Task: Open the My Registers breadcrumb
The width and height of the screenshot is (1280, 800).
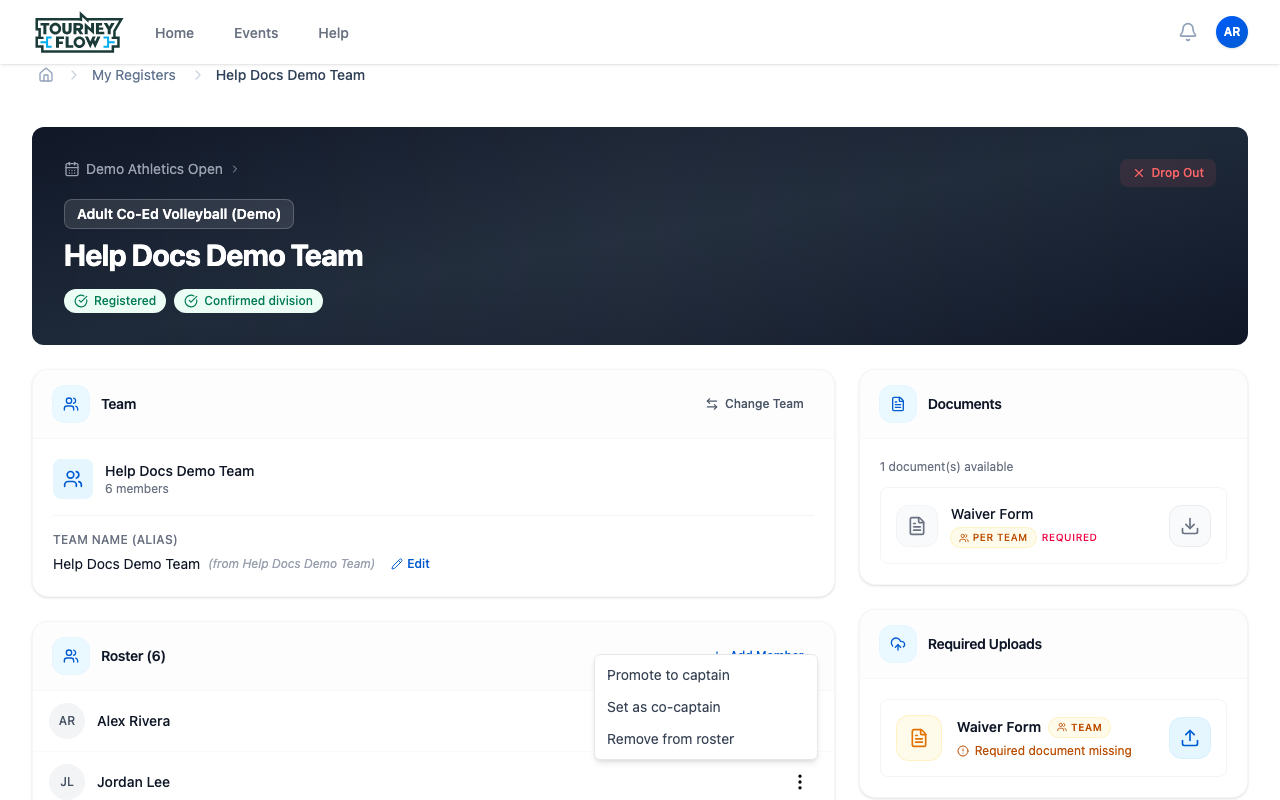Action: [134, 75]
